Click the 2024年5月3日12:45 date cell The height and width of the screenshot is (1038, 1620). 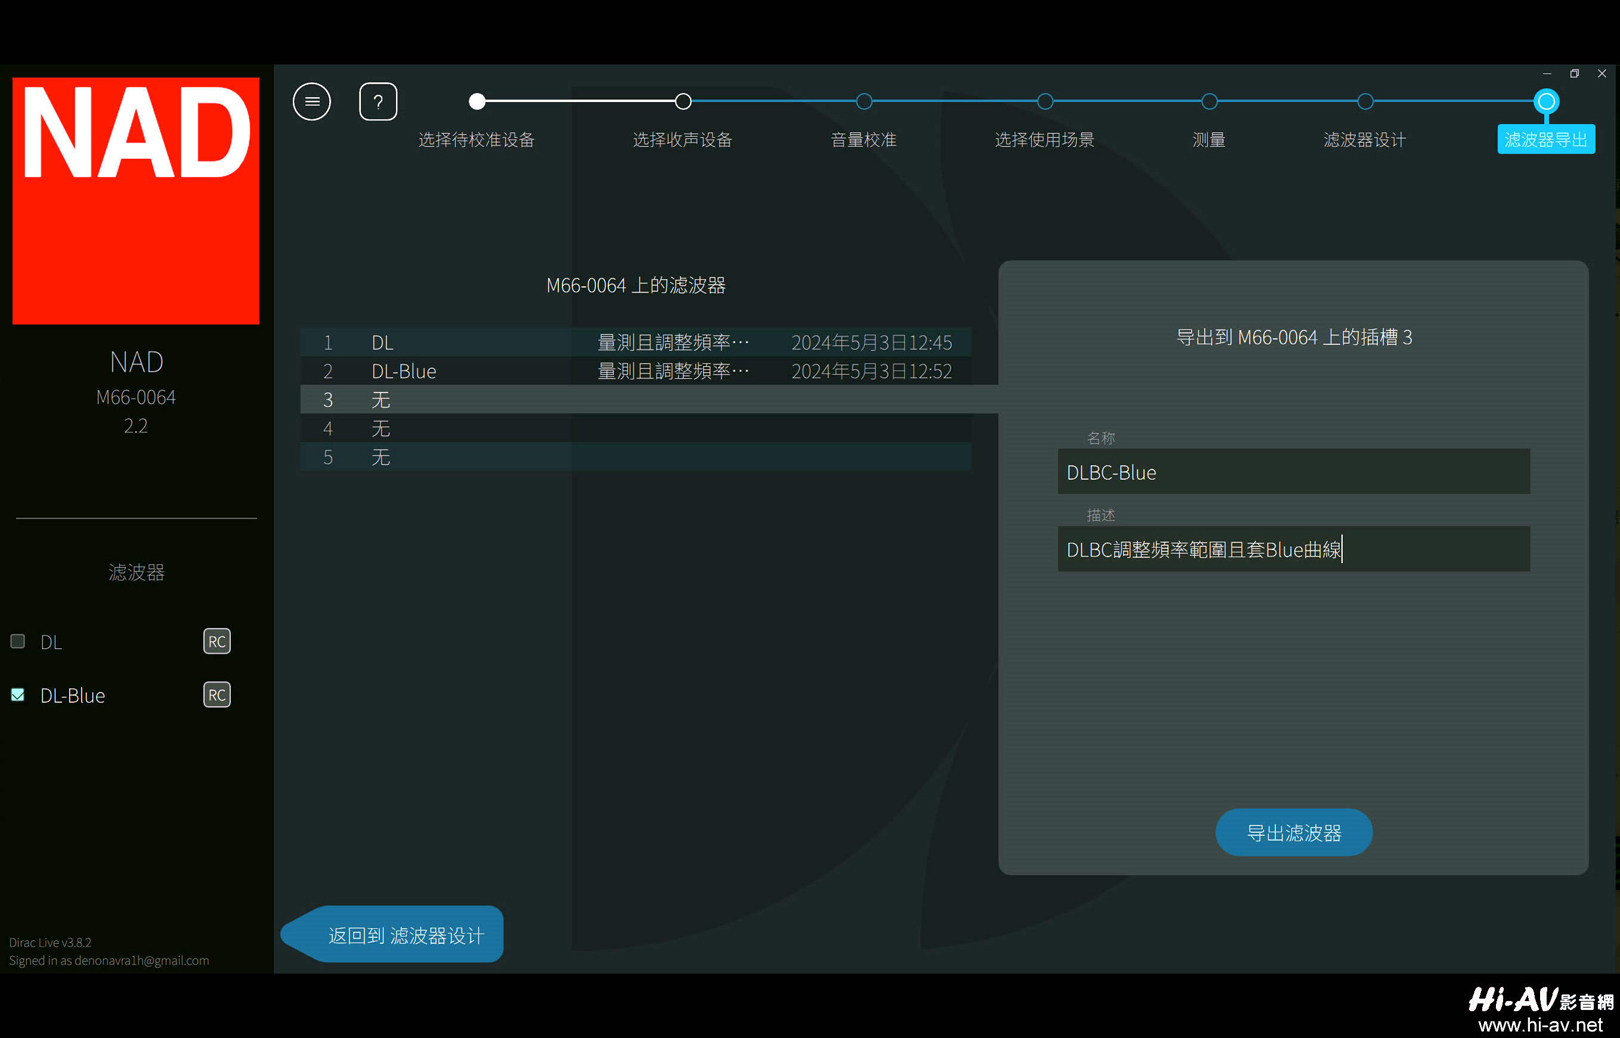point(872,342)
